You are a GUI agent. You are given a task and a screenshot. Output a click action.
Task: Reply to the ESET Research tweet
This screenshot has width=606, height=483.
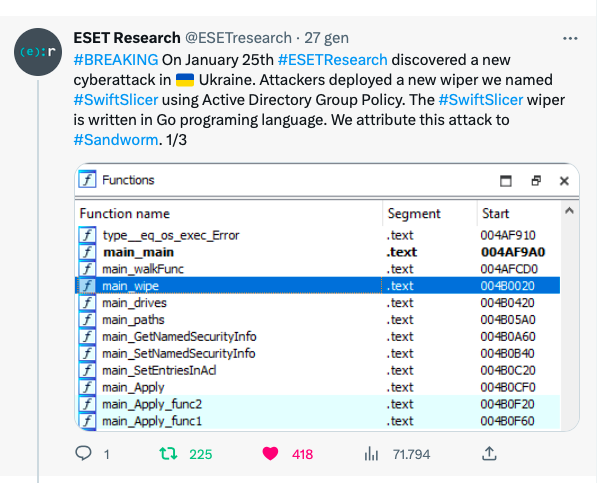click(84, 454)
